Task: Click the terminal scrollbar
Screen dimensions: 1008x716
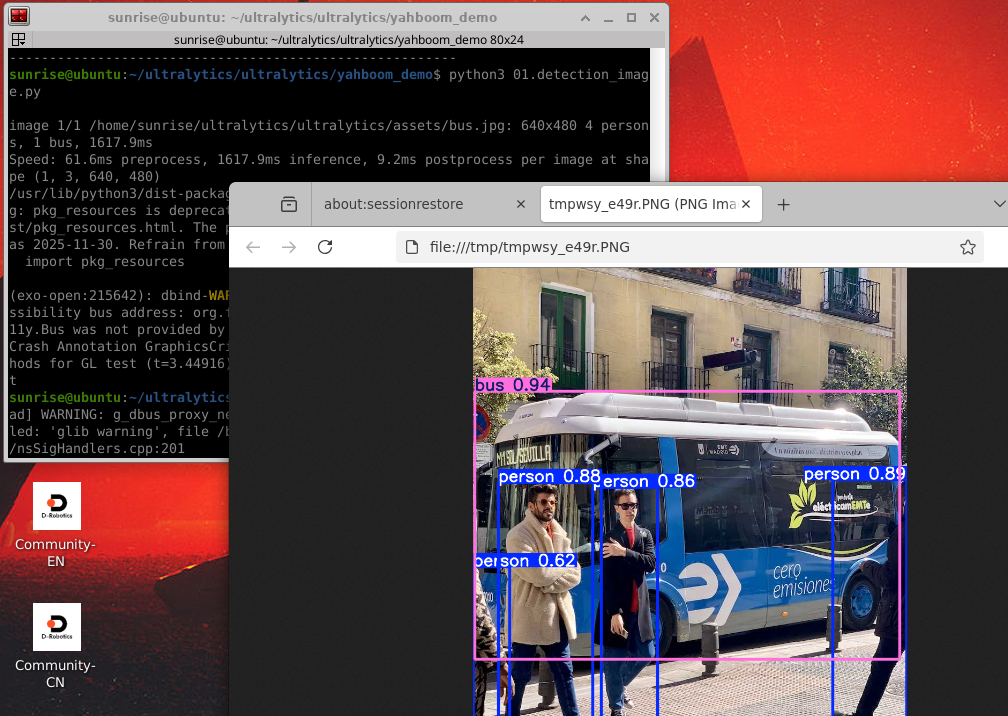Action: click(656, 115)
